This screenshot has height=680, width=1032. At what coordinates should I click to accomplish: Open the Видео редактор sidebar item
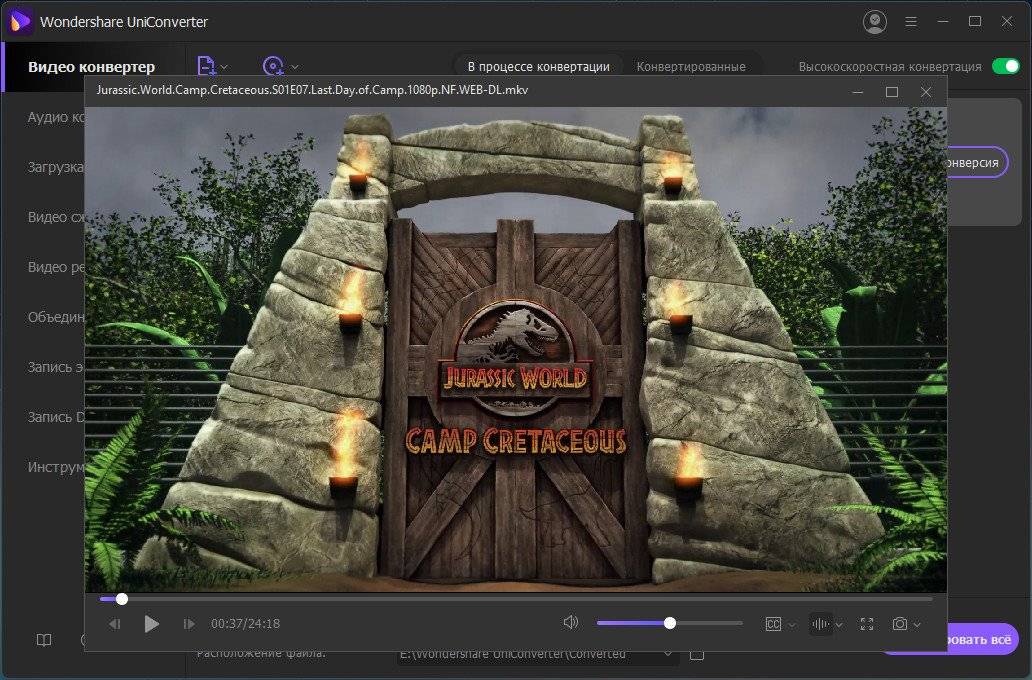click(56, 267)
